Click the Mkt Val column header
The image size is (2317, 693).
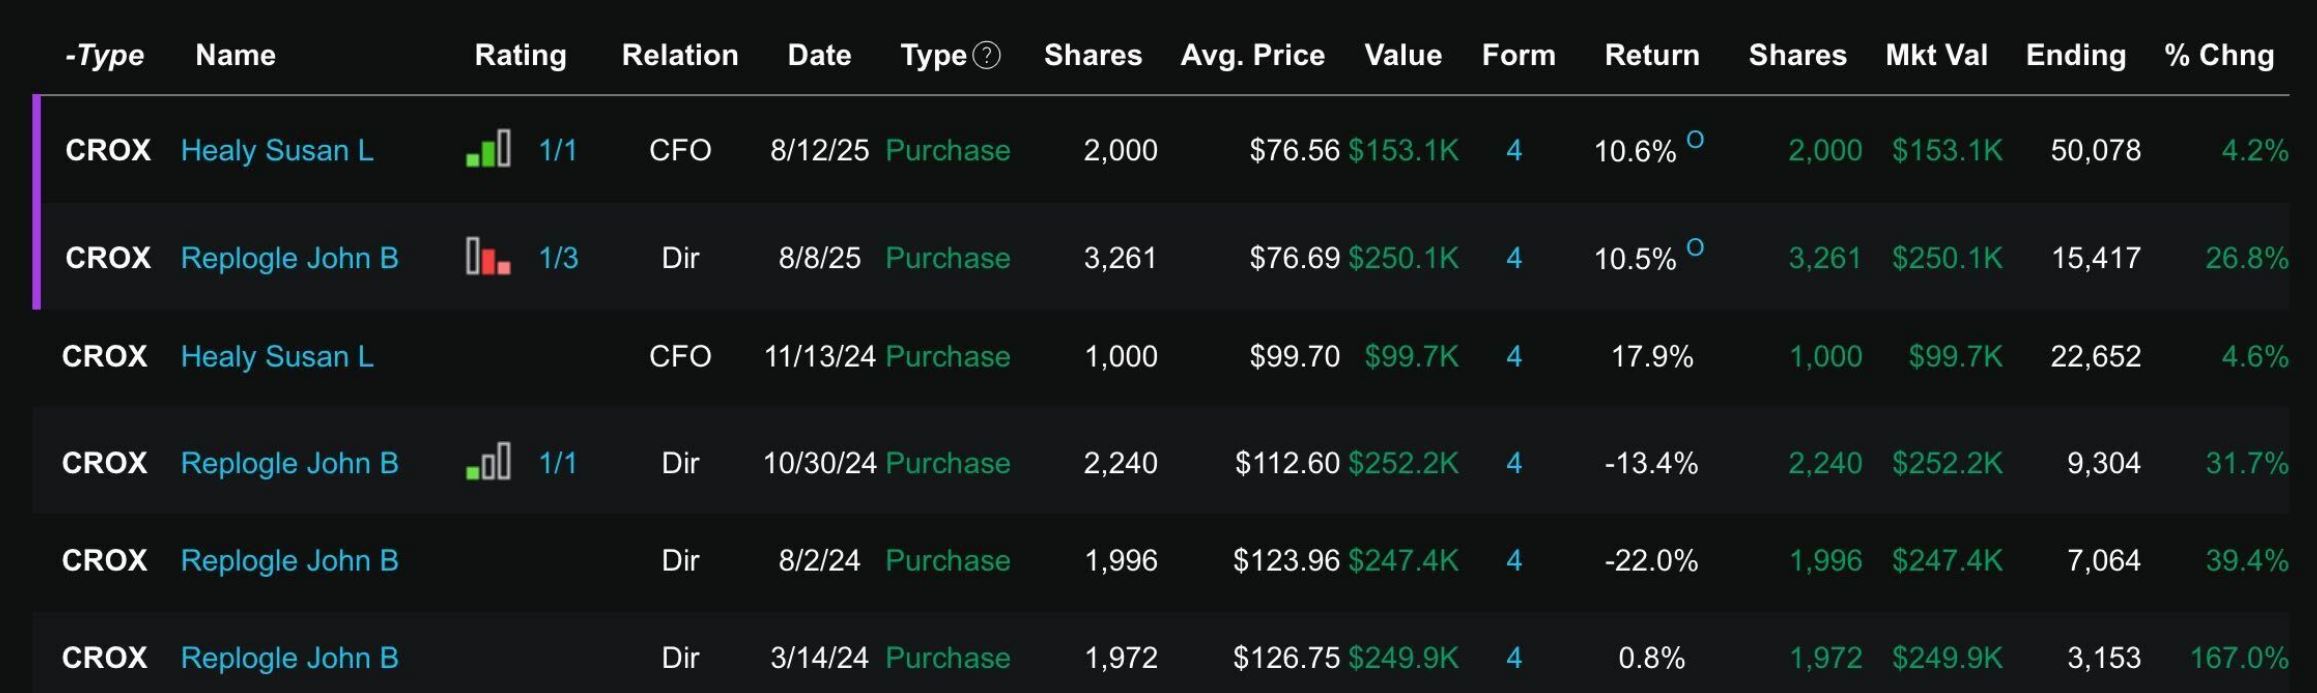[x=1936, y=55]
